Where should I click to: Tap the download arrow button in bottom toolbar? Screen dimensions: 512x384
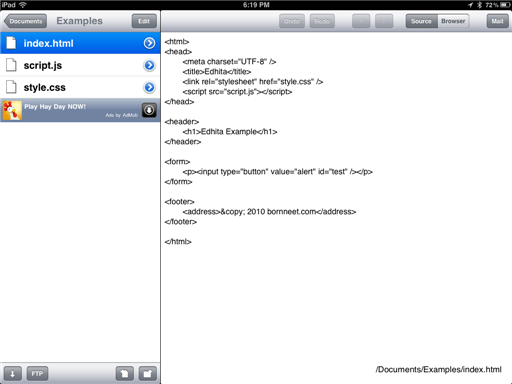click(x=13, y=374)
